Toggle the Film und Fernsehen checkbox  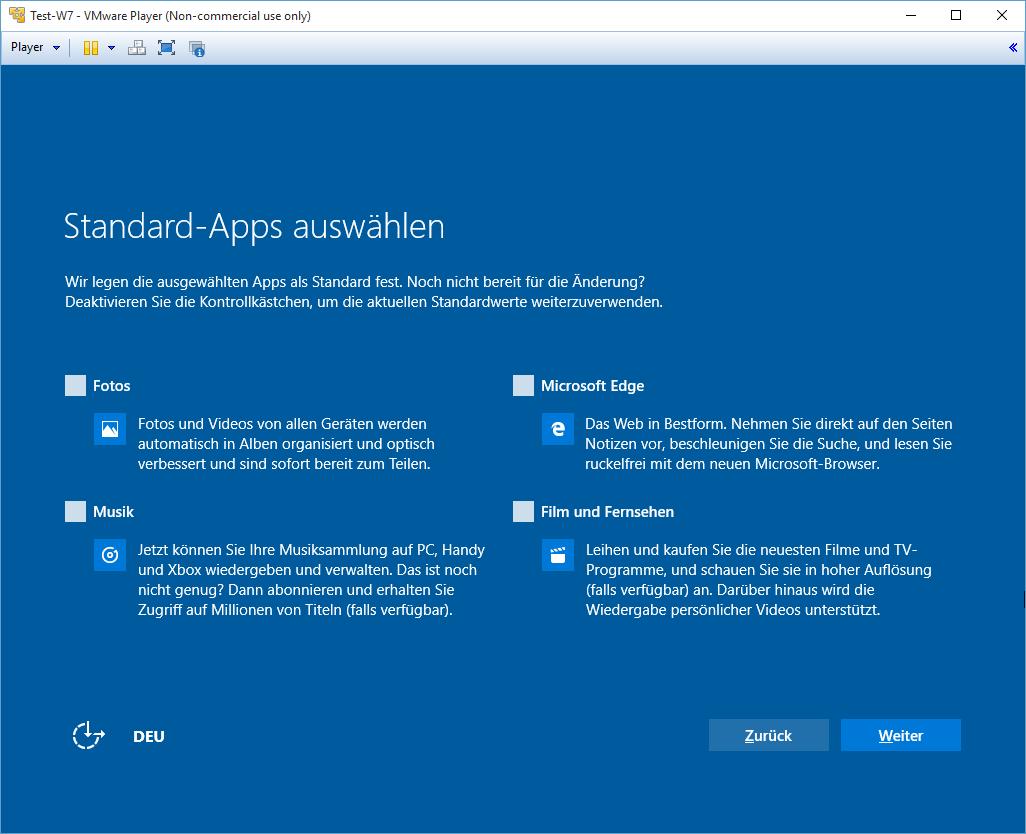[x=523, y=512]
